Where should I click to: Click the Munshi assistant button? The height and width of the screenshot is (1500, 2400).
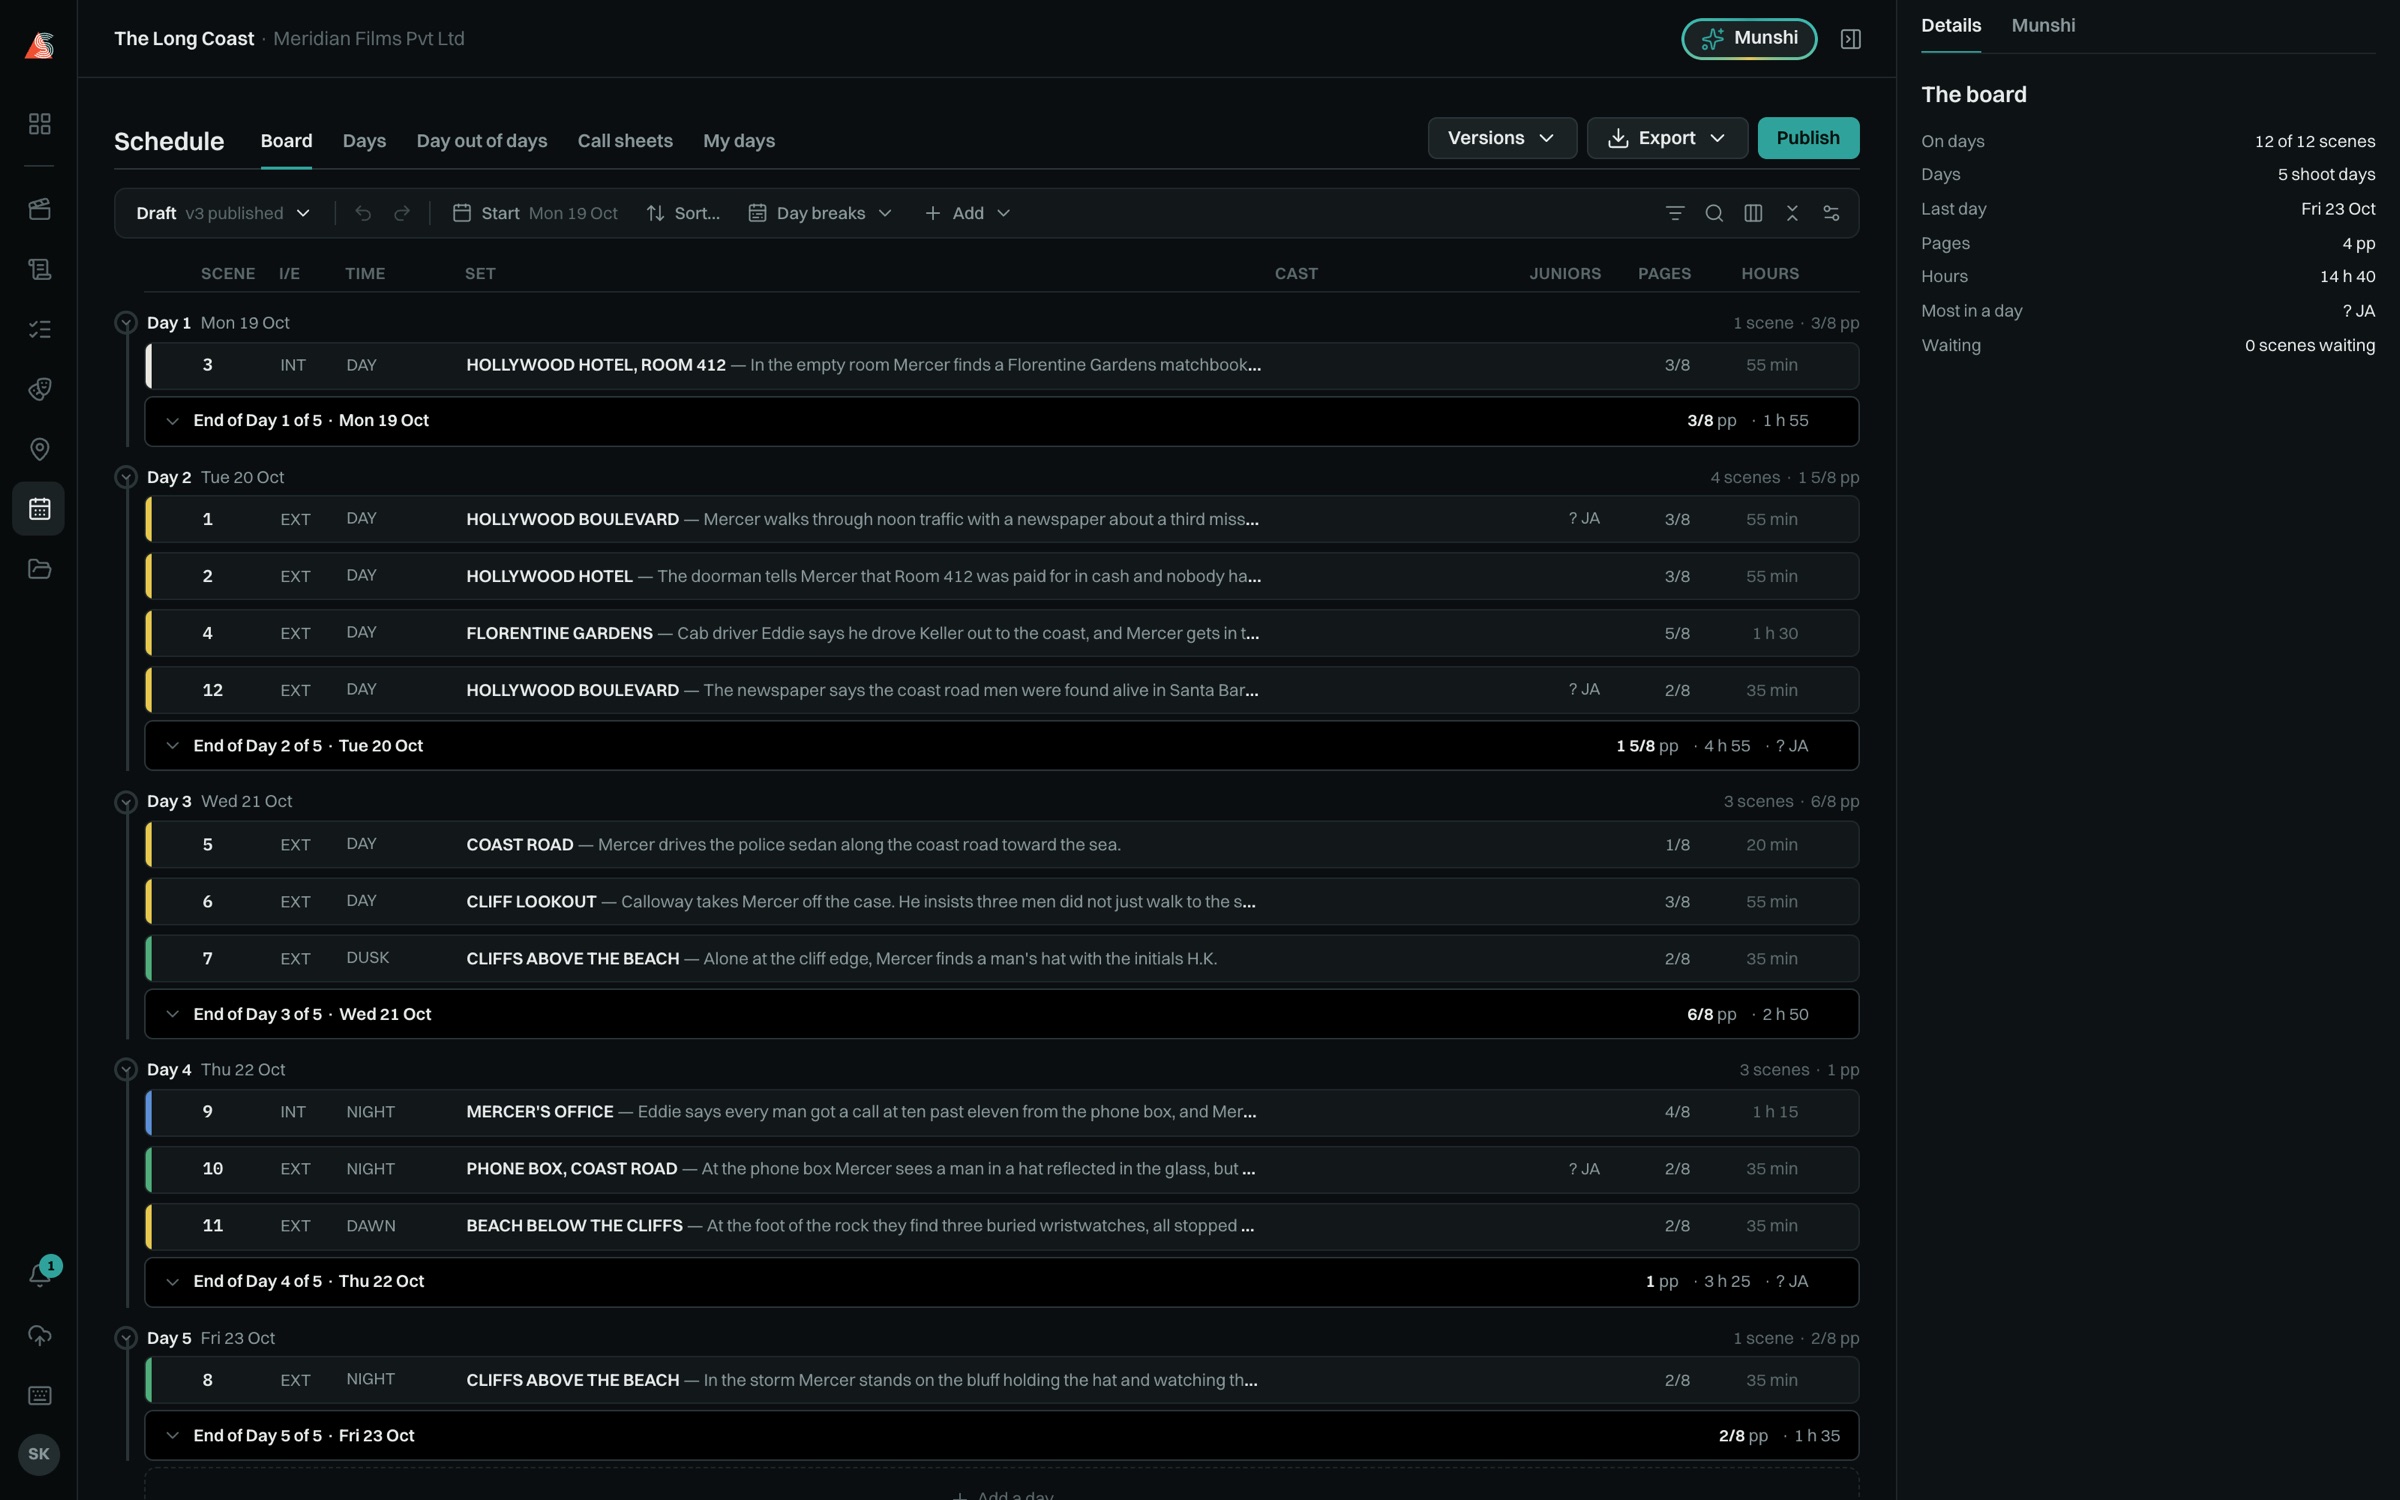pos(1749,39)
